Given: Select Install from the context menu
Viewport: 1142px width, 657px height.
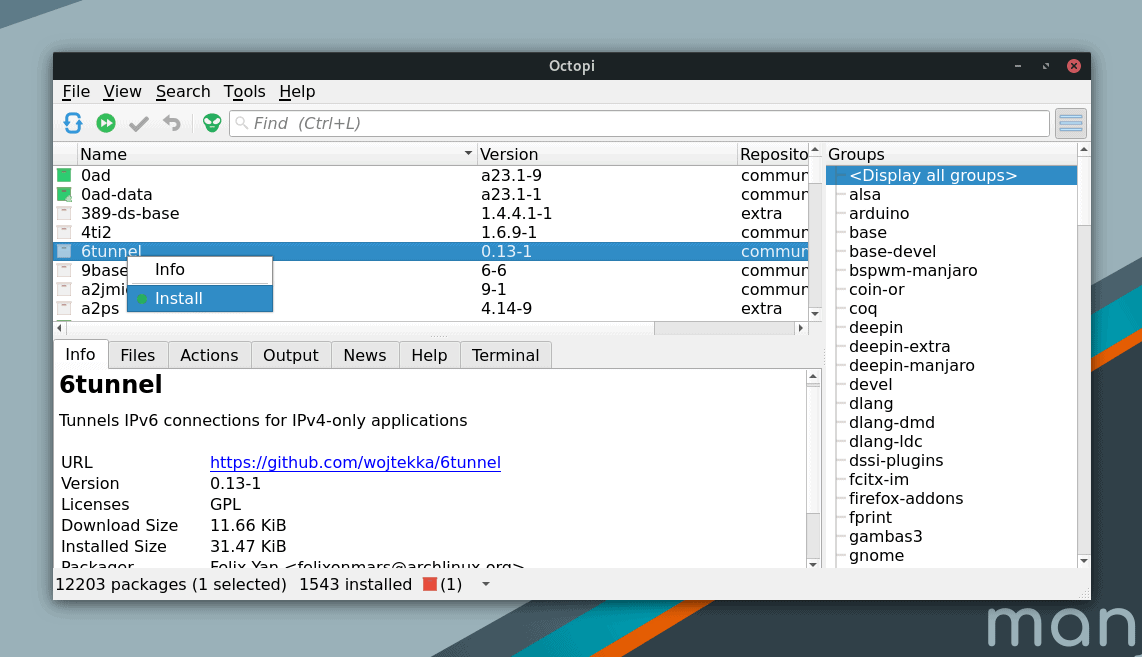Looking at the screenshot, I should click(179, 298).
